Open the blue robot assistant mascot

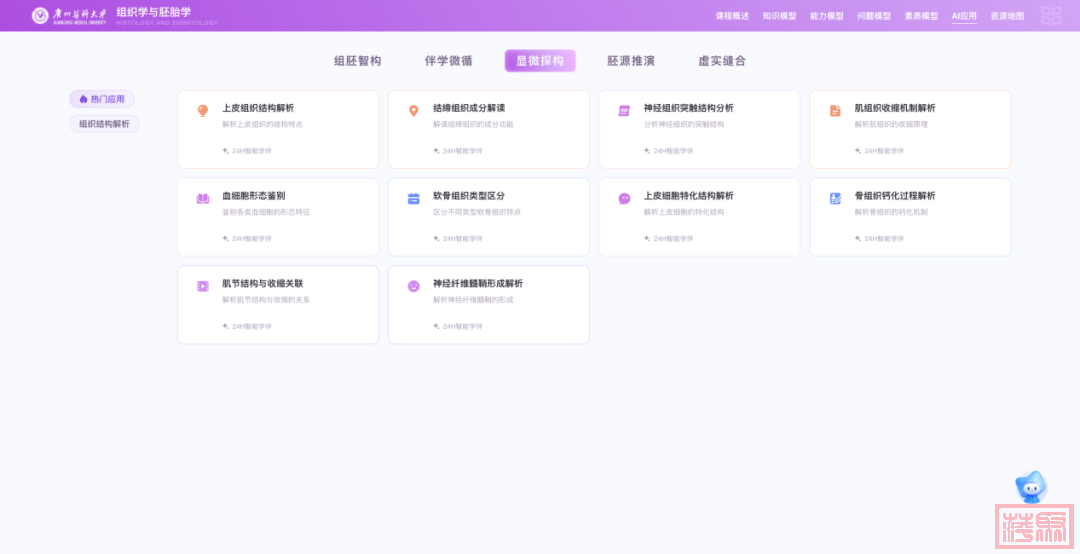[1030, 487]
